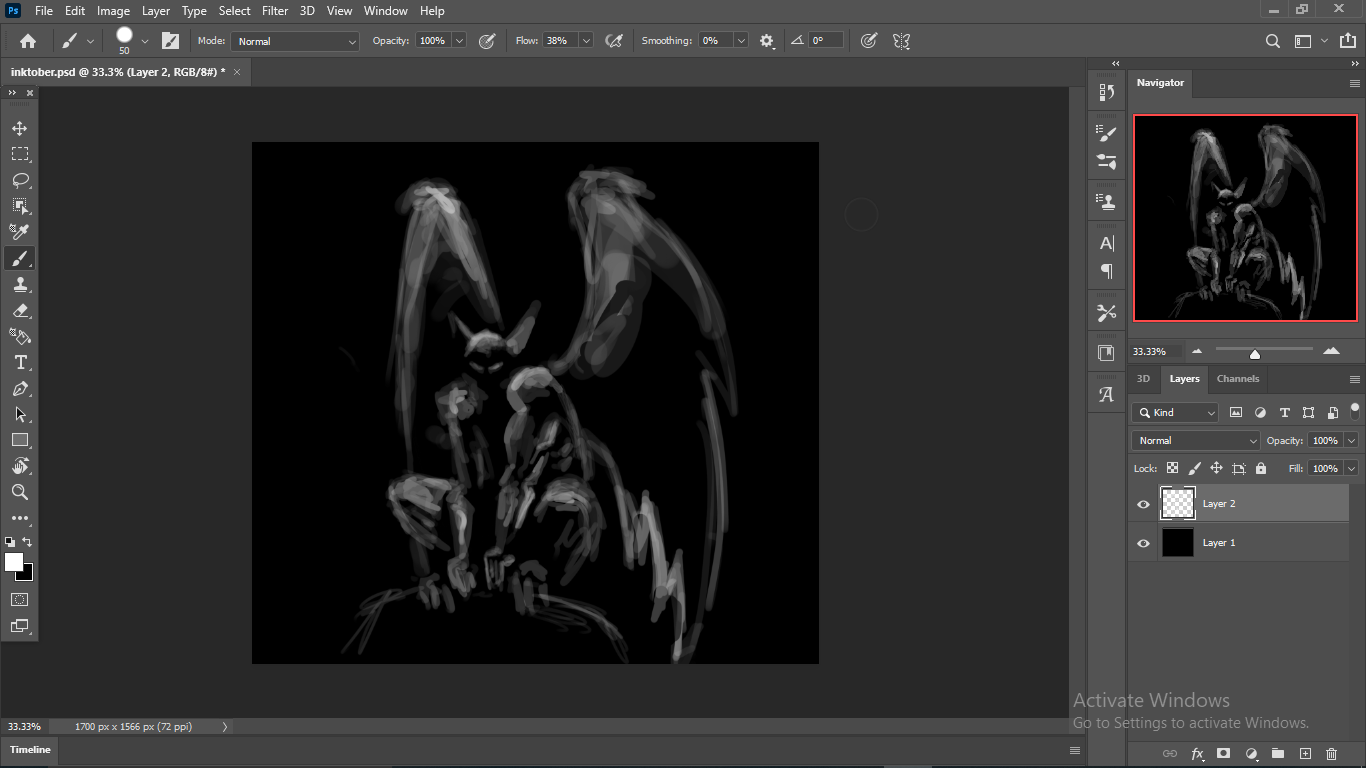Toggle pressure for opacity
The width and height of the screenshot is (1366, 768).
coord(487,41)
